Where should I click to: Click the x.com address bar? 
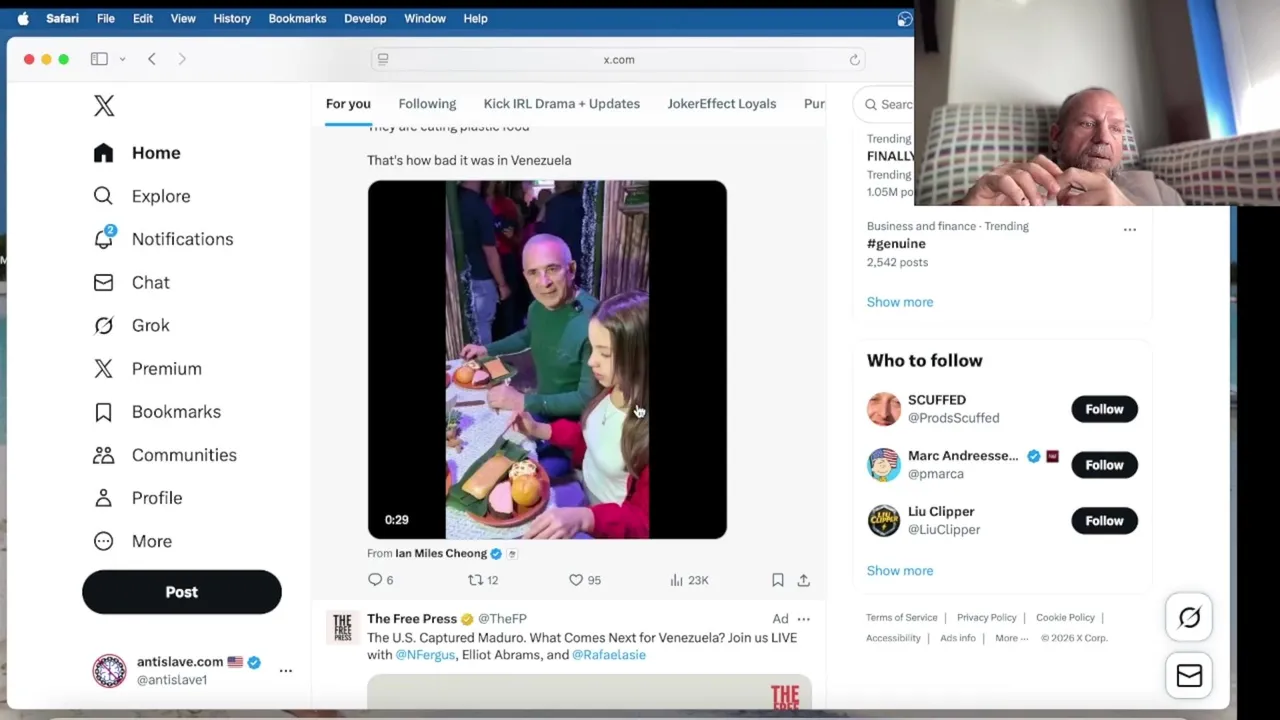point(619,59)
